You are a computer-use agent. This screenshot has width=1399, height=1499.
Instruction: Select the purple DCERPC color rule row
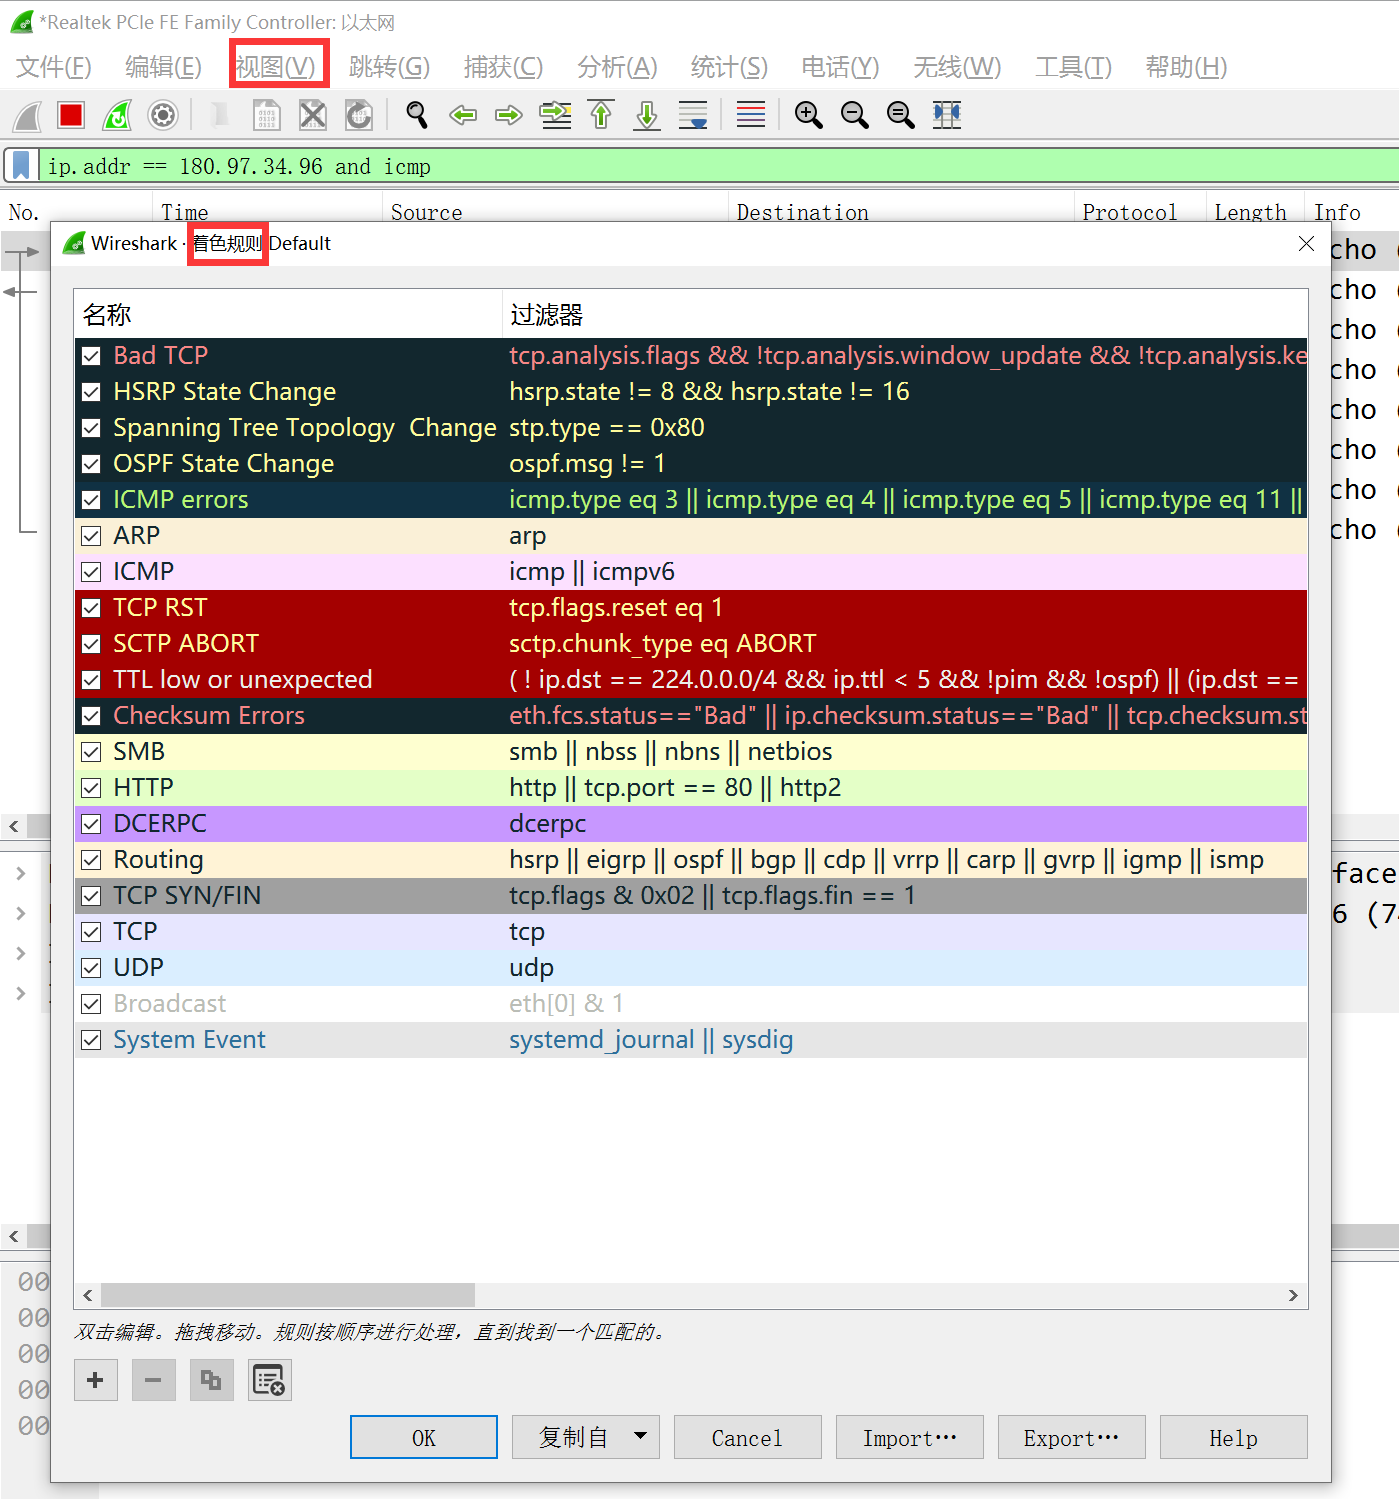click(x=691, y=824)
